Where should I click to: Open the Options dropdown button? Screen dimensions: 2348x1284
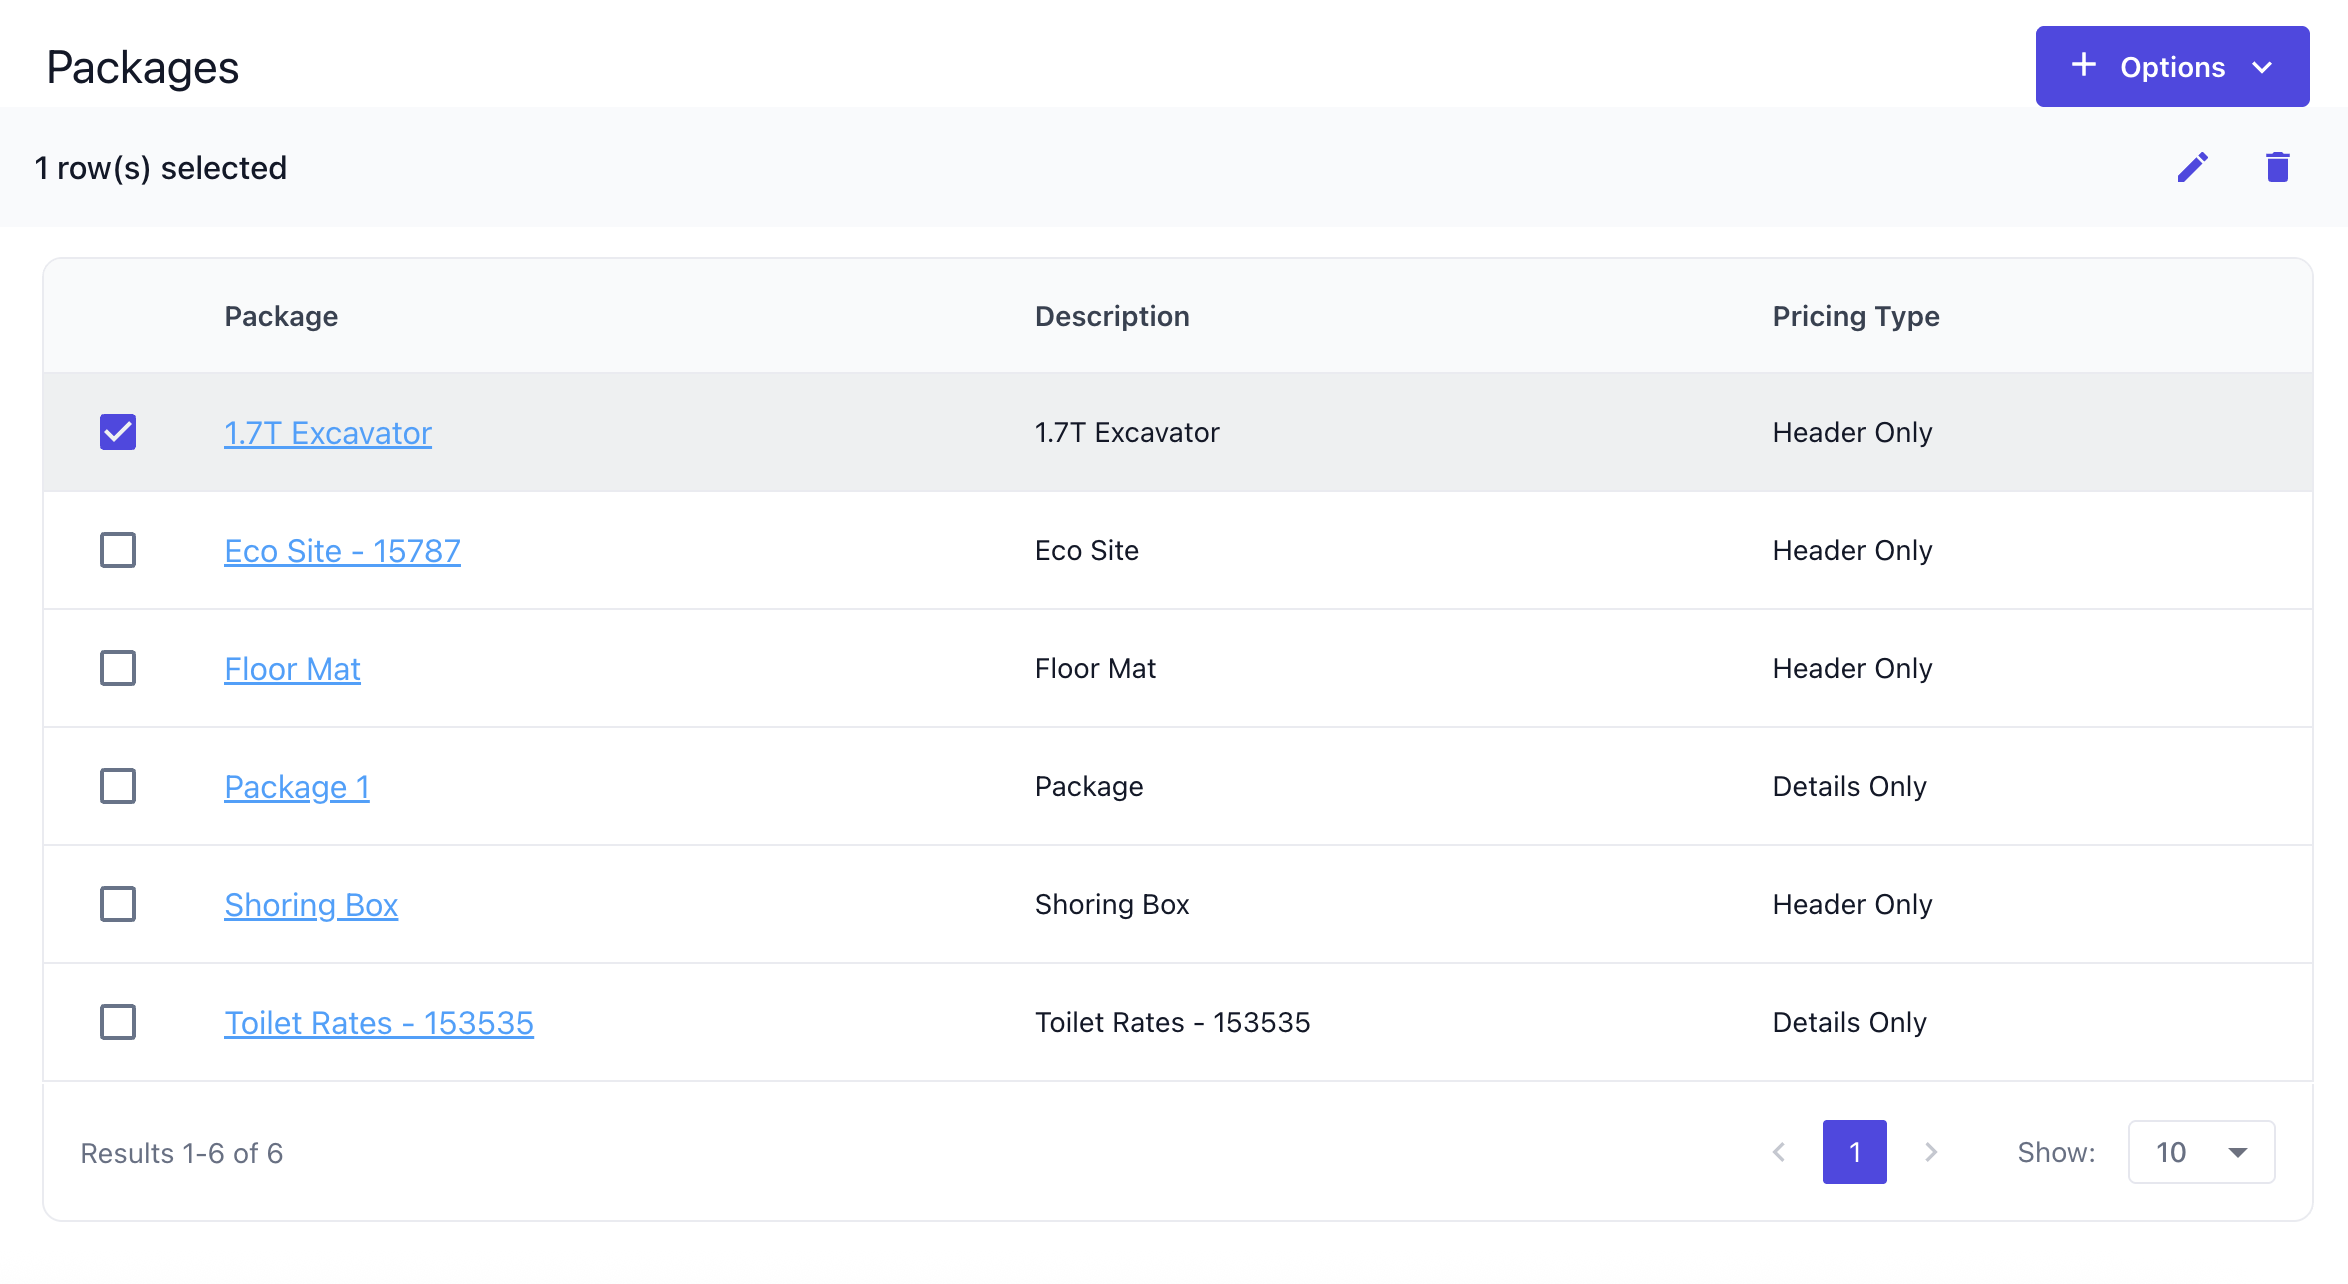2172,67
